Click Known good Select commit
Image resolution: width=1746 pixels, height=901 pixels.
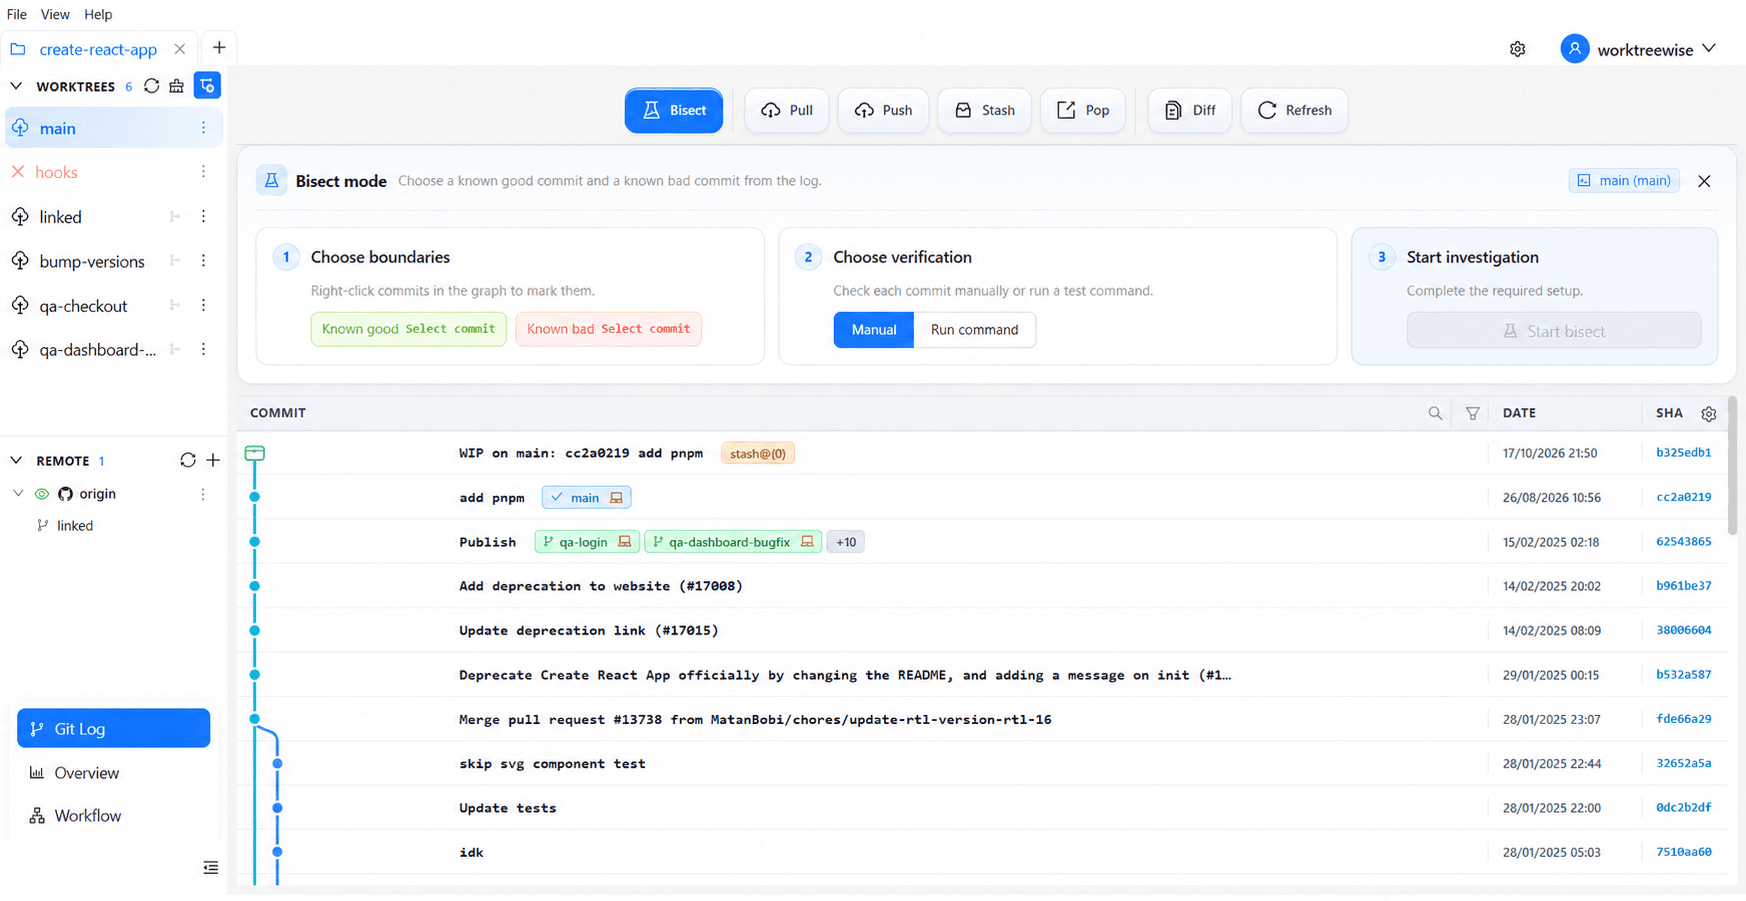(x=408, y=329)
